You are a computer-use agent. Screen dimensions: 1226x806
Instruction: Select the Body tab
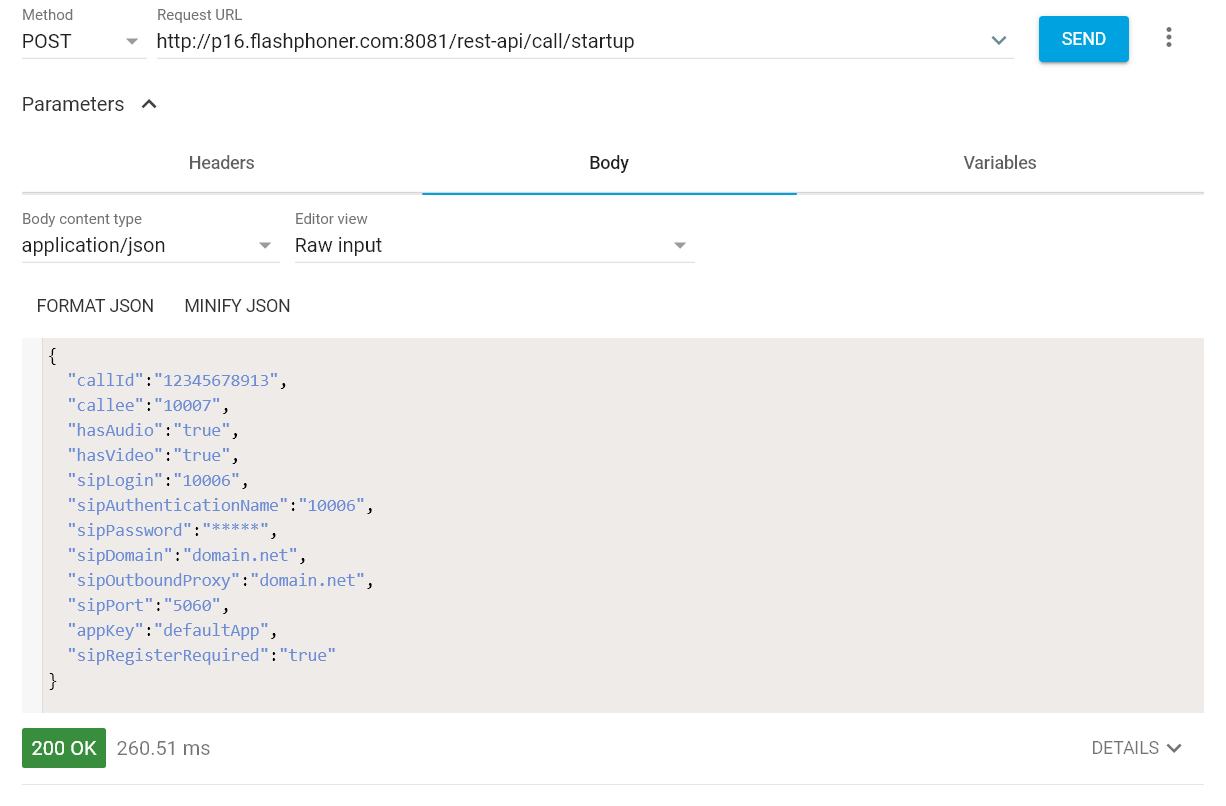click(609, 163)
